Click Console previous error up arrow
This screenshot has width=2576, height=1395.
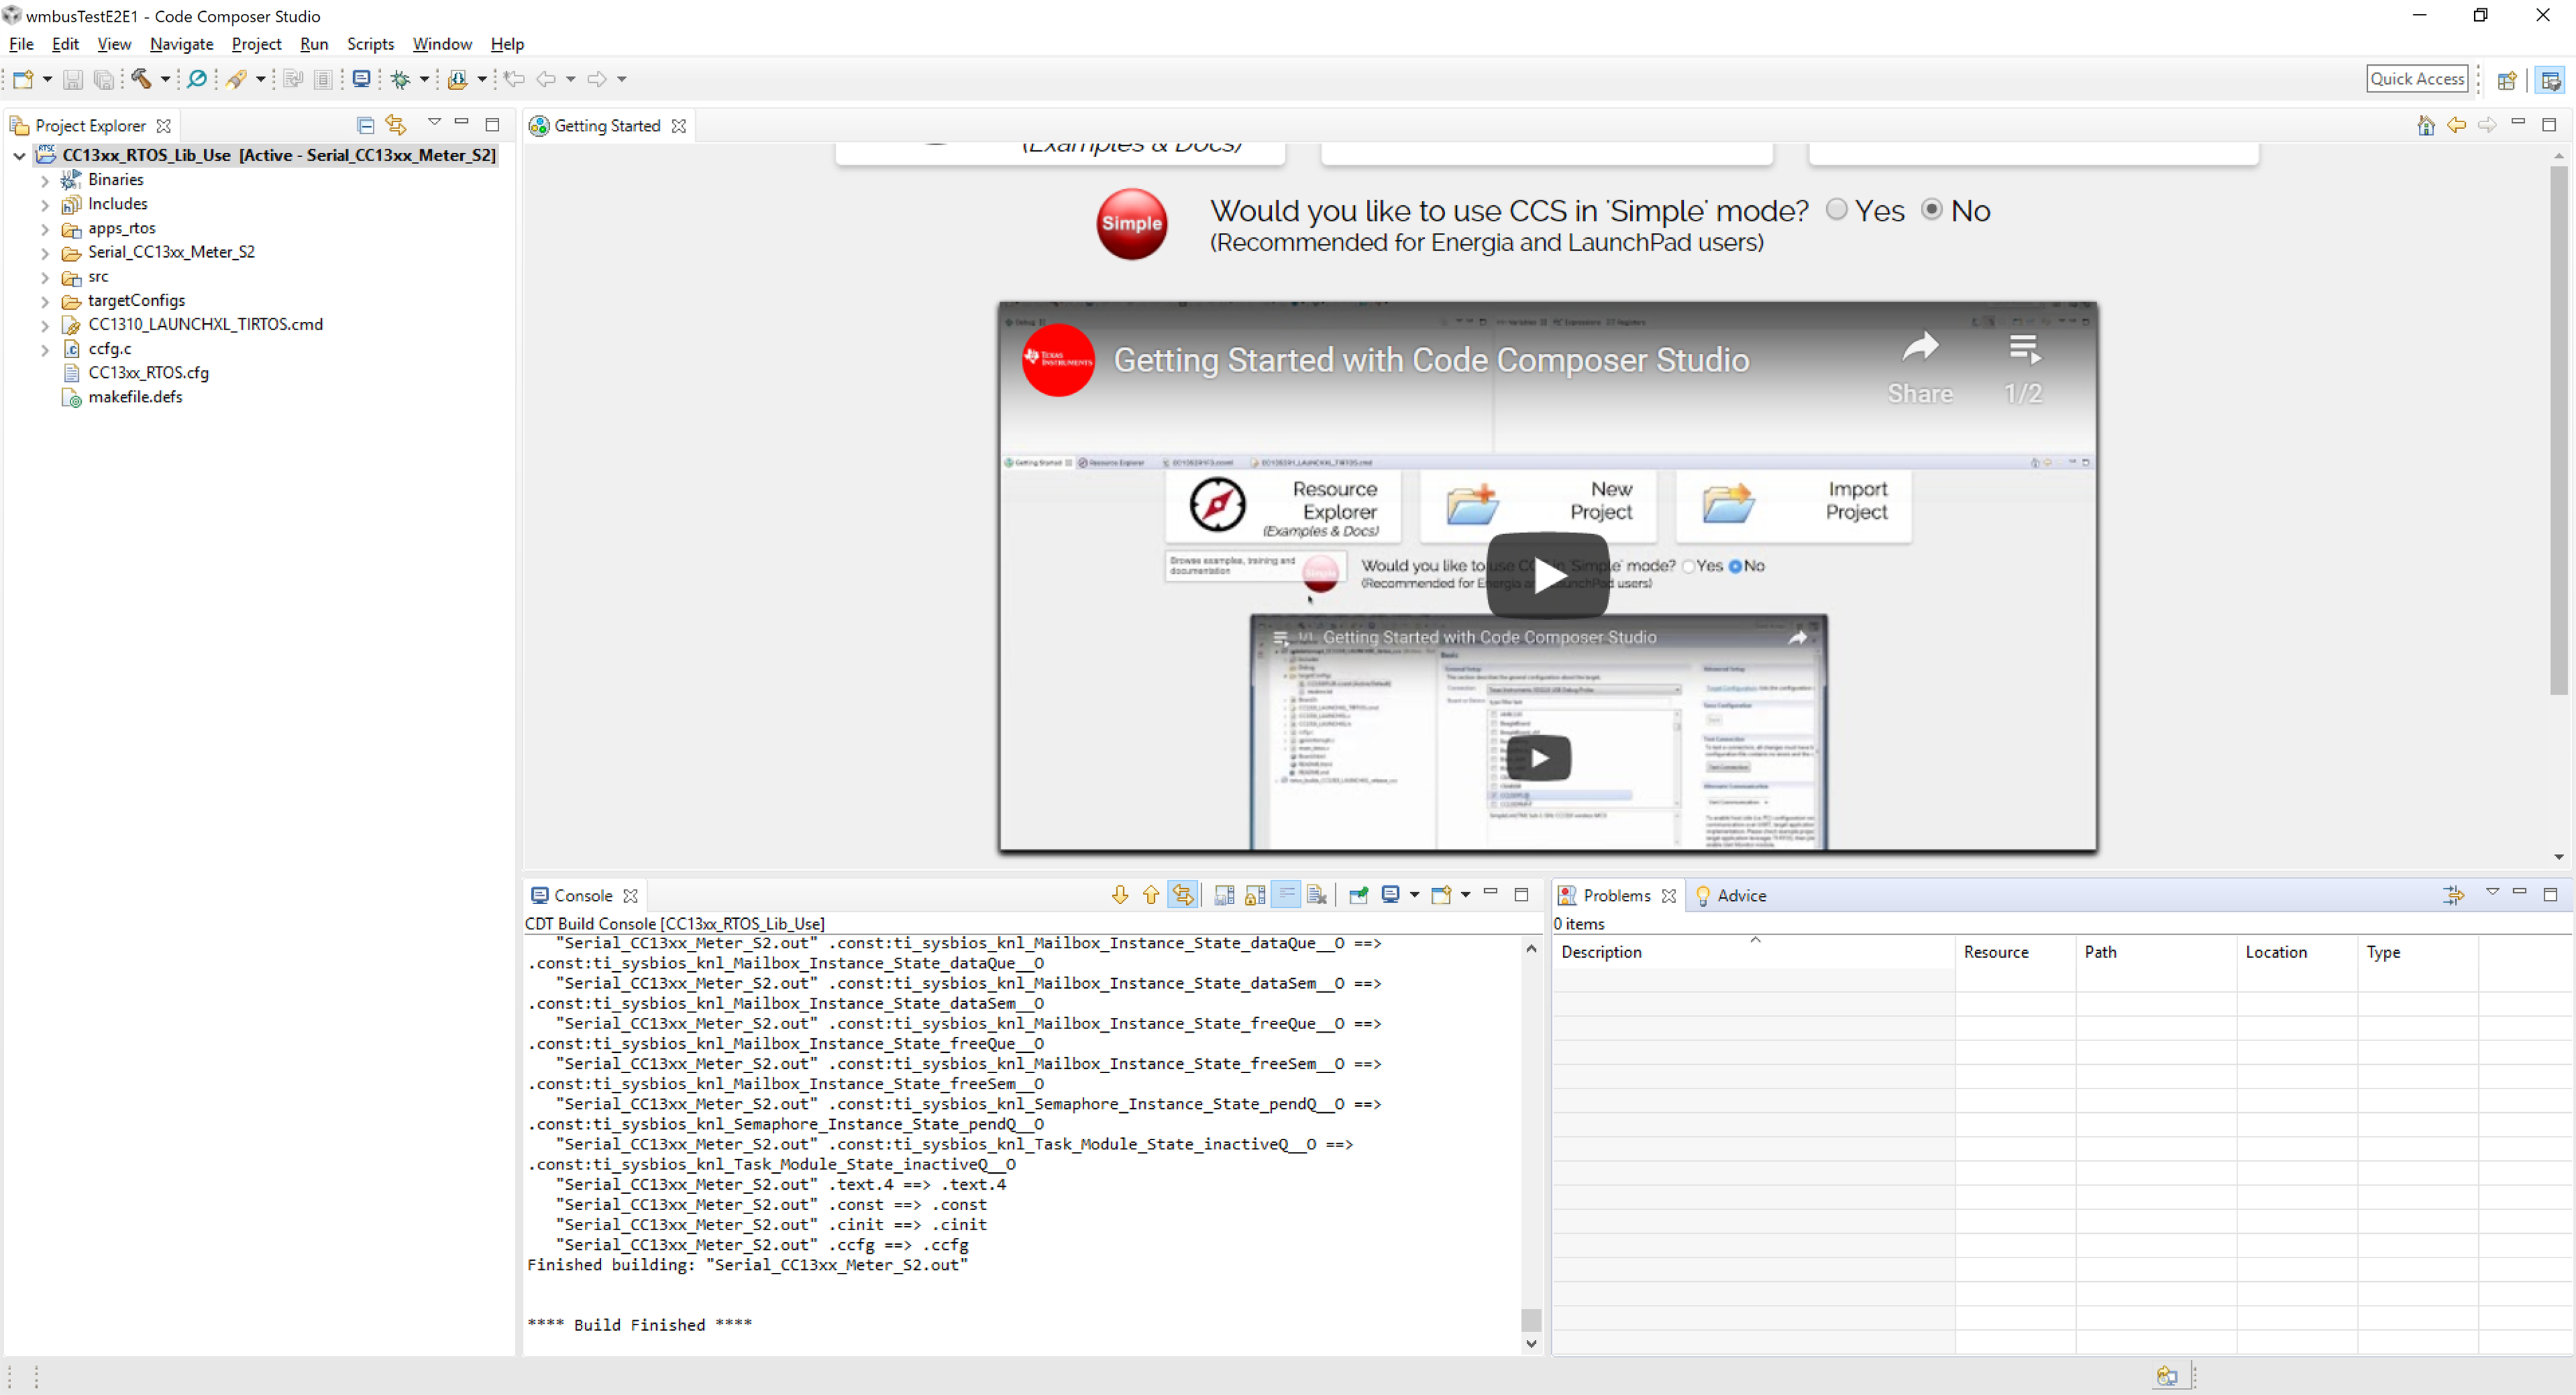[x=1151, y=895]
